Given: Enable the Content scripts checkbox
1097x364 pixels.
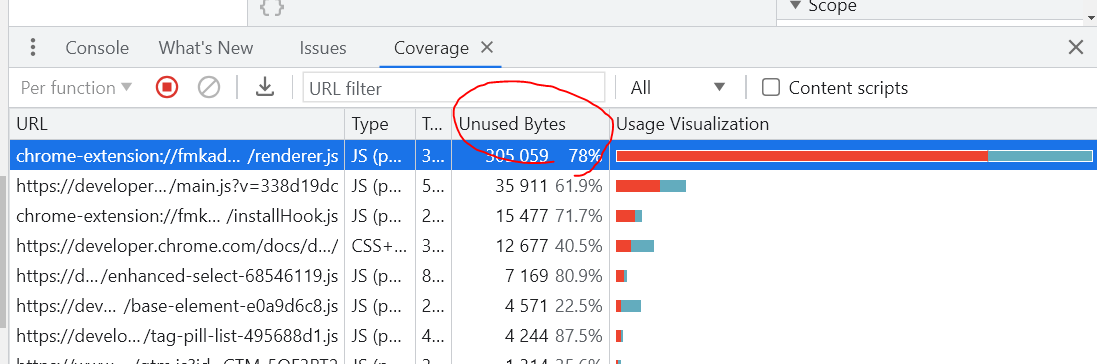Looking at the screenshot, I should 771,88.
